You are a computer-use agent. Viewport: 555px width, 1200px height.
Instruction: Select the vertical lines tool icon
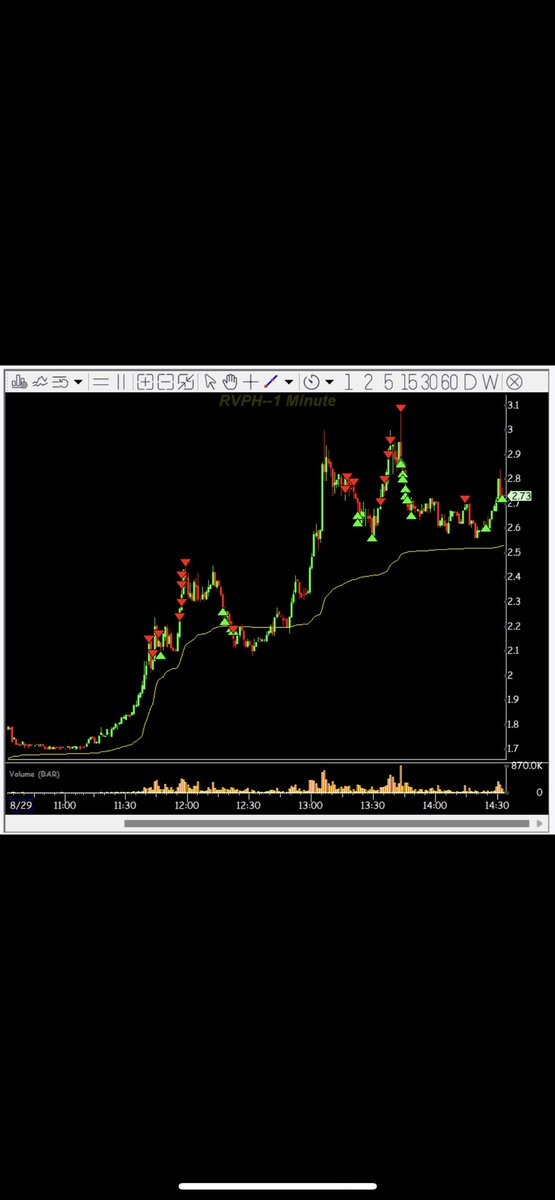[121, 381]
